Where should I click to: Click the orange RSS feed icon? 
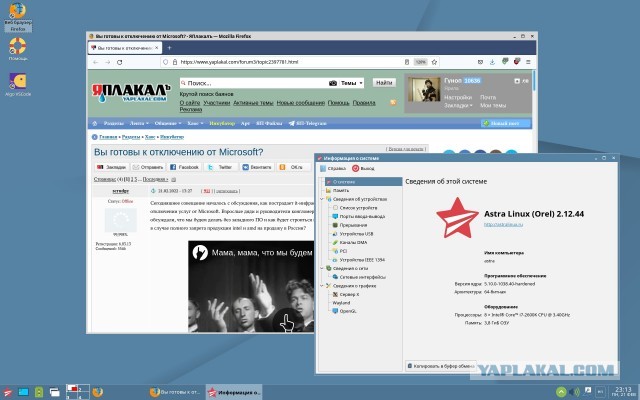(x=393, y=102)
